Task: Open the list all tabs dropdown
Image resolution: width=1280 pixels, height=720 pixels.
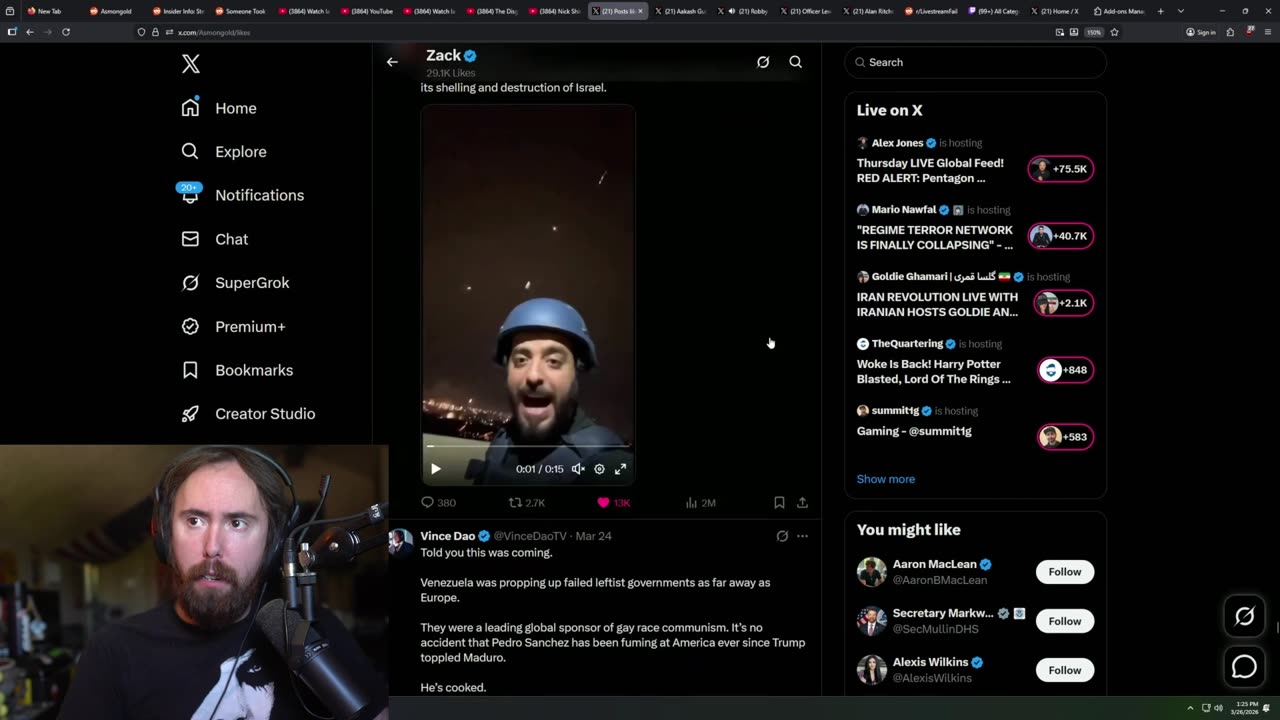Action: pos(1181,11)
